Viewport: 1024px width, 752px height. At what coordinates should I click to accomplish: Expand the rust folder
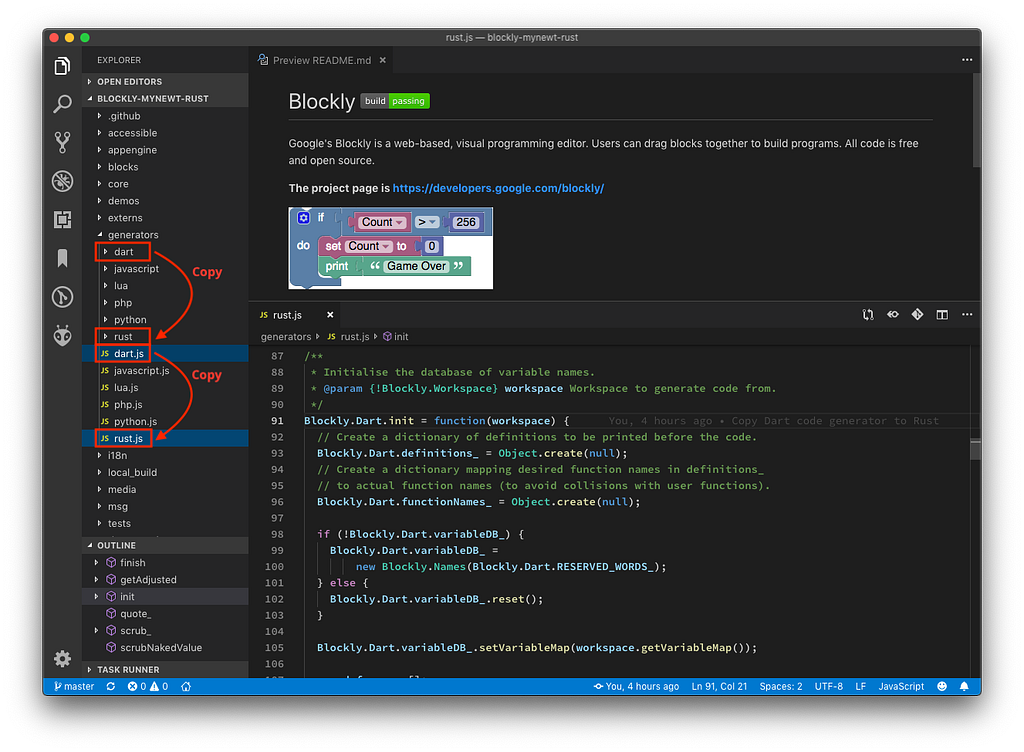click(x=166, y=336)
